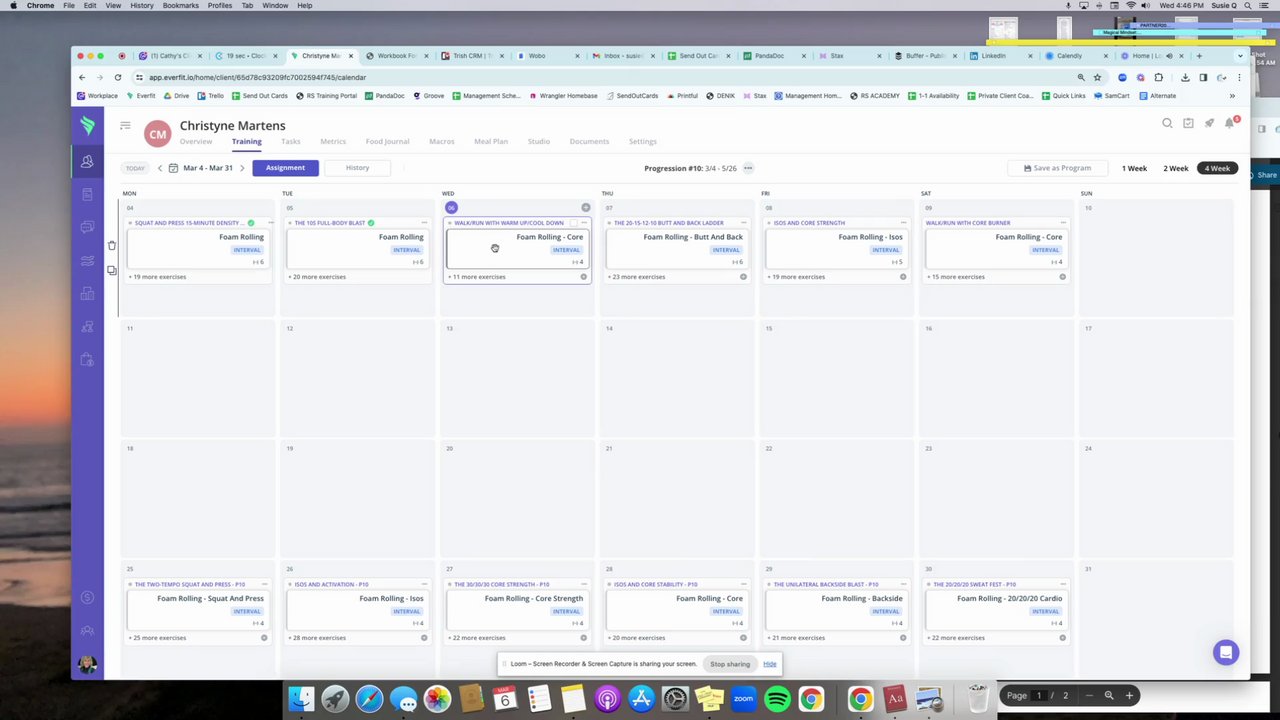Open Zoom from the Dock
1280x720 pixels.
pyautogui.click(x=743, y=698)
